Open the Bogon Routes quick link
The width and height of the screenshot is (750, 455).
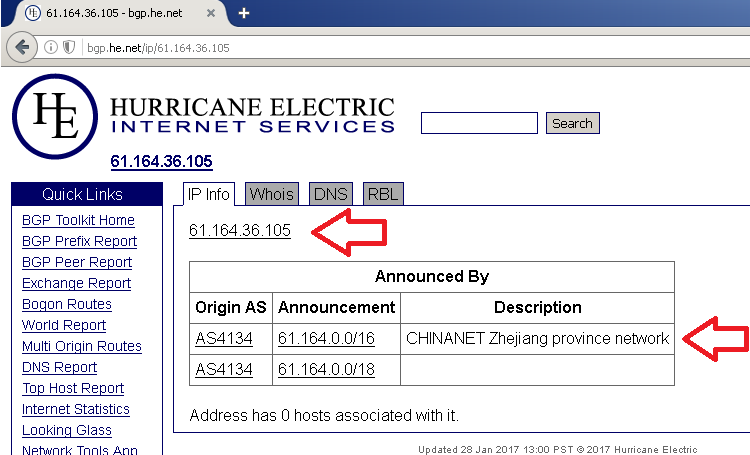67,304
